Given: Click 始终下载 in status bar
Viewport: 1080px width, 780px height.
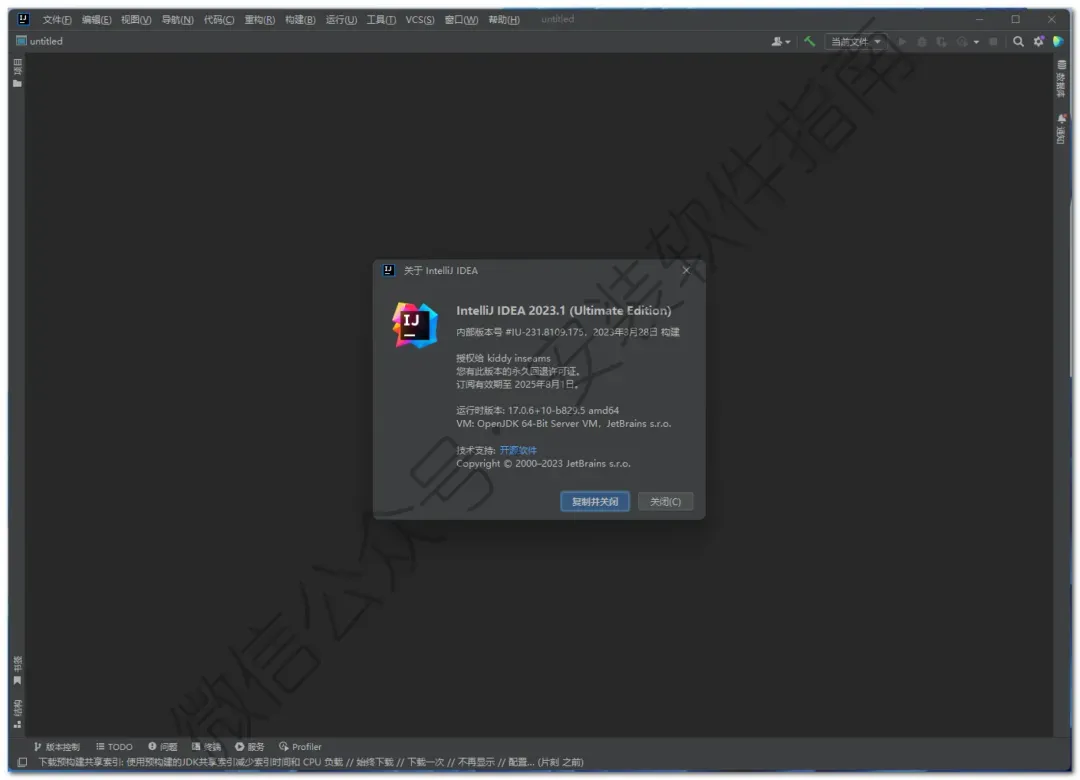Looking at the screenshot, I should pyautogui.click(x=375, y=762).
